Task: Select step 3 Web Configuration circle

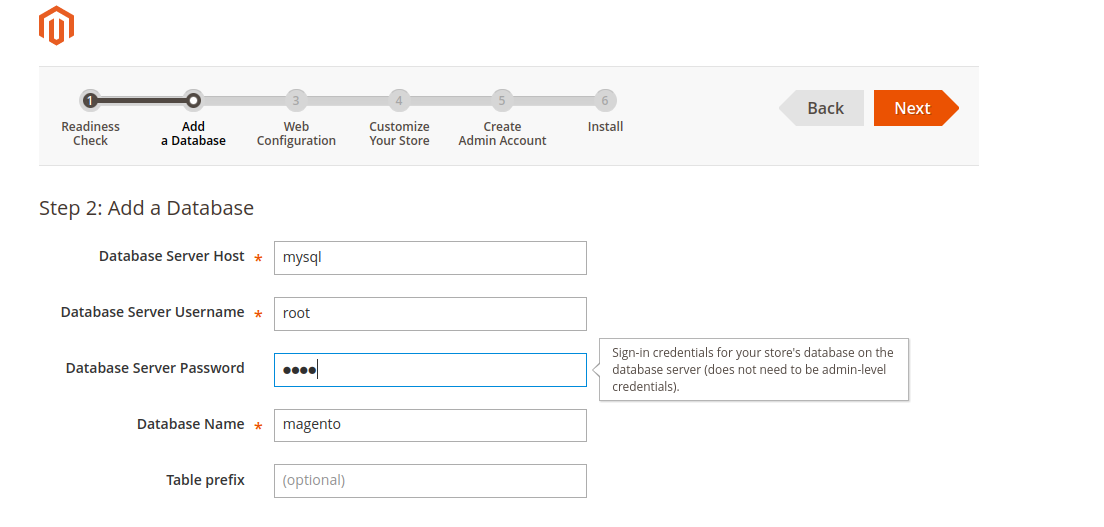Action: (x=296, y=101)
